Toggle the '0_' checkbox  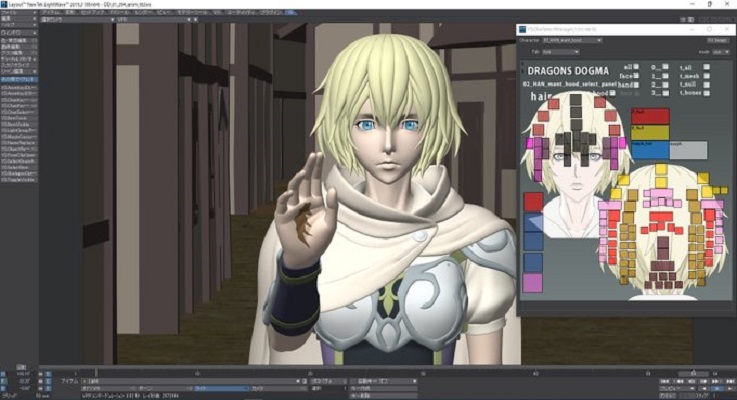[x=665, y=67]
